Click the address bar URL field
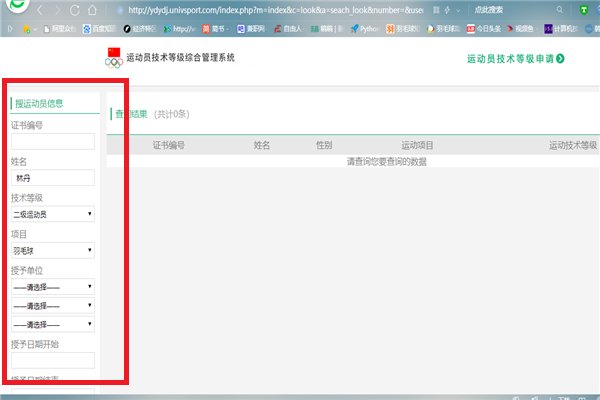 (276, 10)
